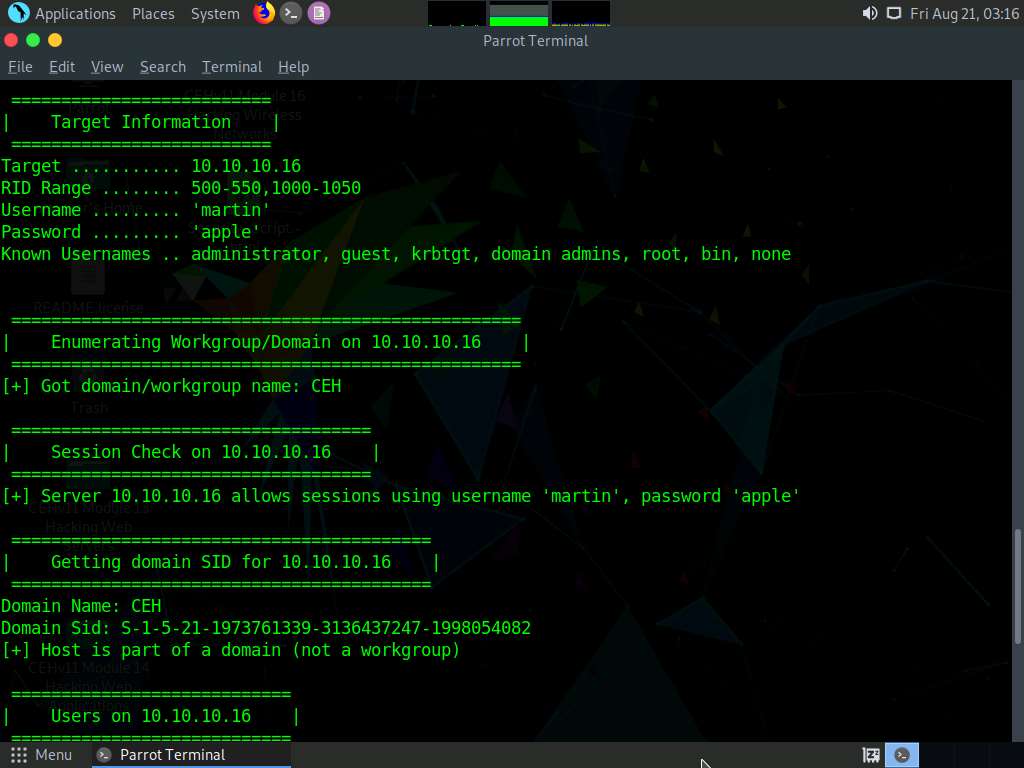Click the red close window button
Viewport: 1024px width, 768px height.
[x=11, y=40]
